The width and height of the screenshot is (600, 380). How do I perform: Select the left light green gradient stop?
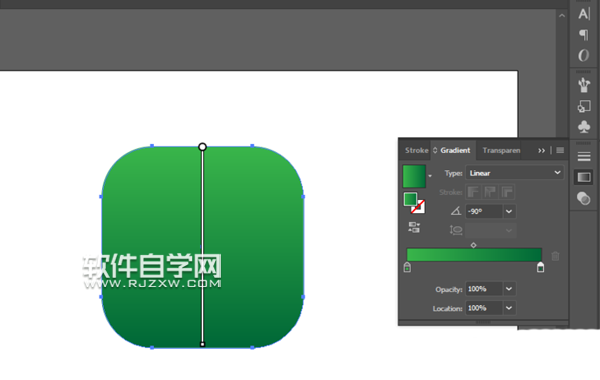pos(407,267)
